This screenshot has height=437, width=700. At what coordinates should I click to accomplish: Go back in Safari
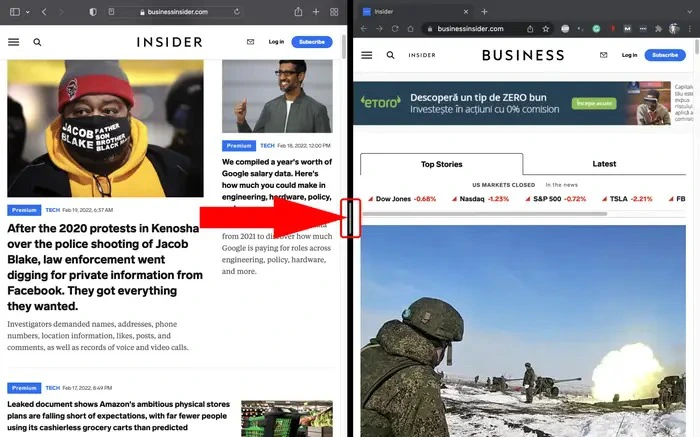(x=44, y=12)
